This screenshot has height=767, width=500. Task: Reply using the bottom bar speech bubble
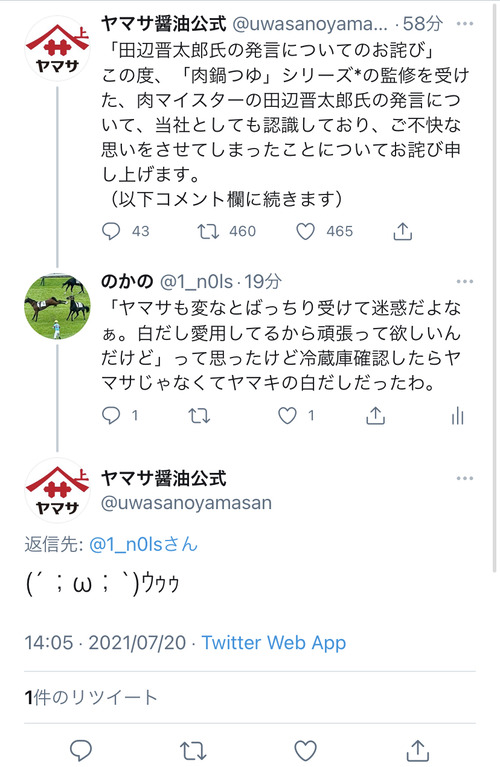click(81, 750)
